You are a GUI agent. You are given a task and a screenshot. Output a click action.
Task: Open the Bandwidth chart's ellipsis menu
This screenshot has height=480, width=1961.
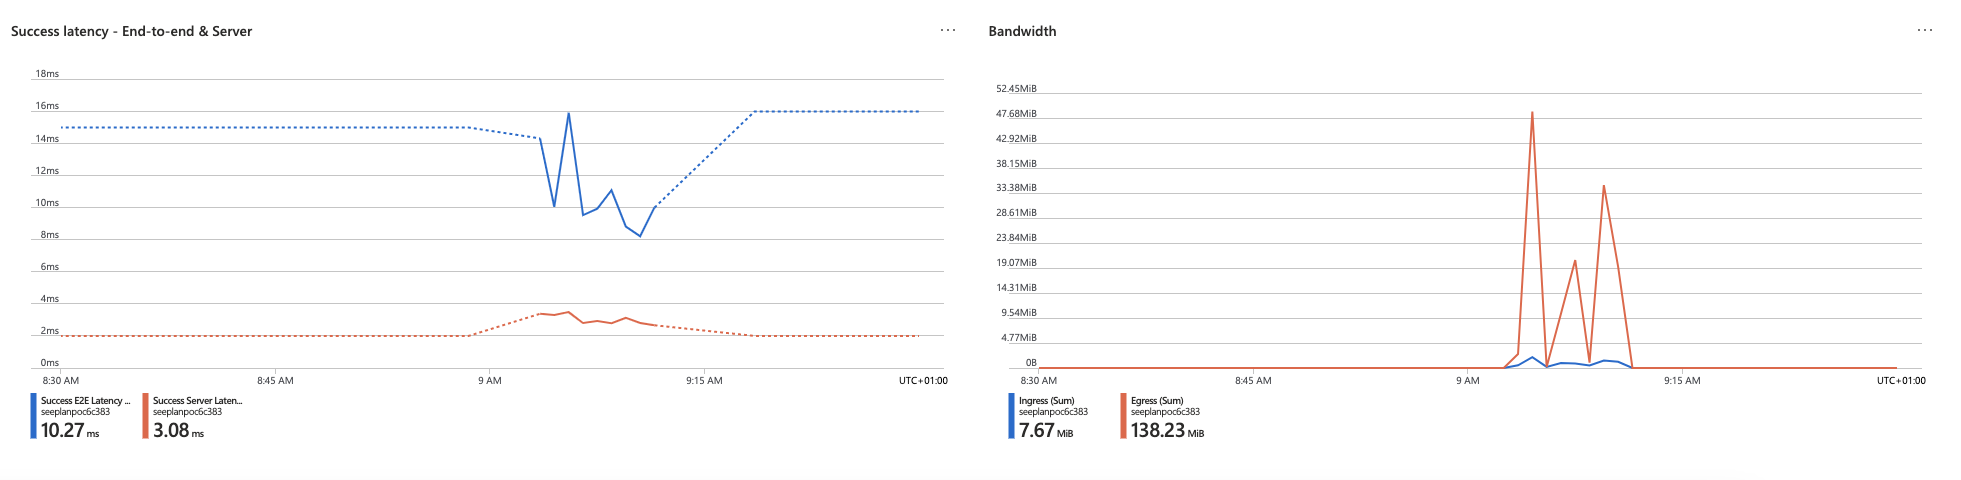(x=1925, y=31)
